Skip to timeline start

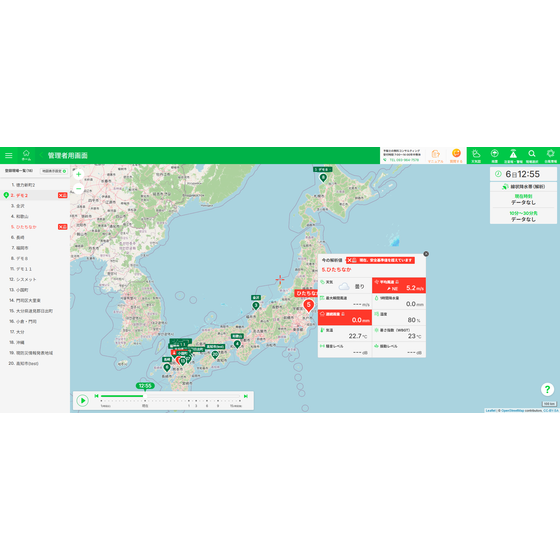96,396
